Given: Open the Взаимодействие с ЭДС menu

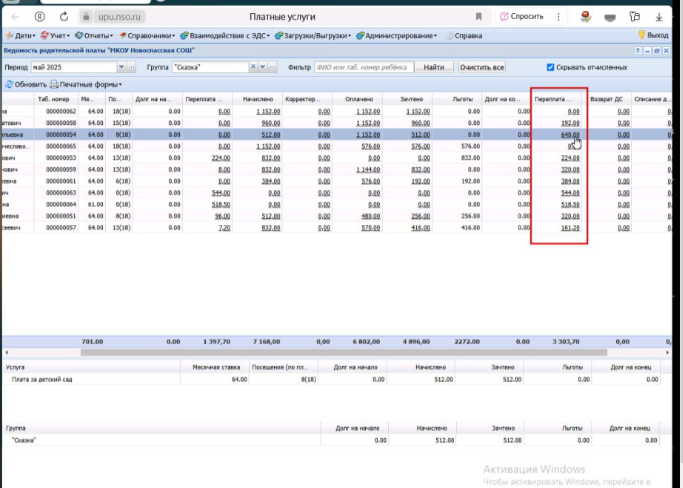Looking at the screenshot, I should (225, 36).
